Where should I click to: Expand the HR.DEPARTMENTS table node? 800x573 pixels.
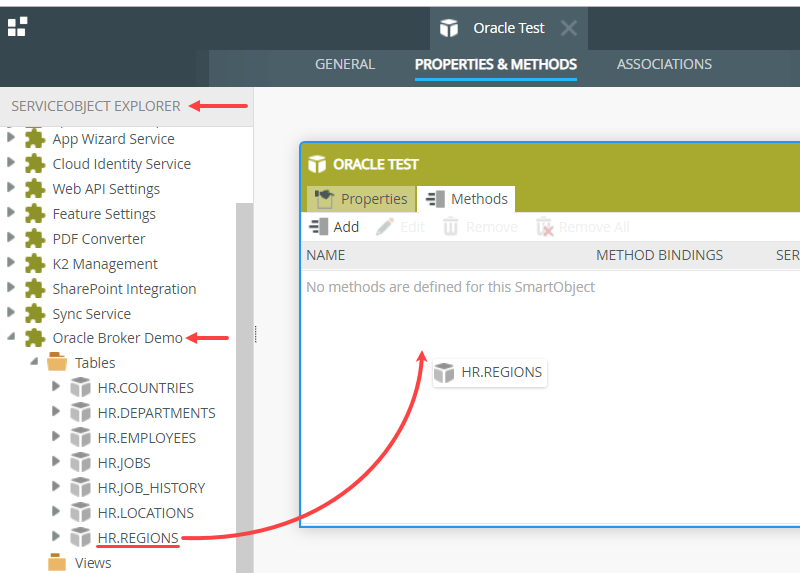pos(56,411)
